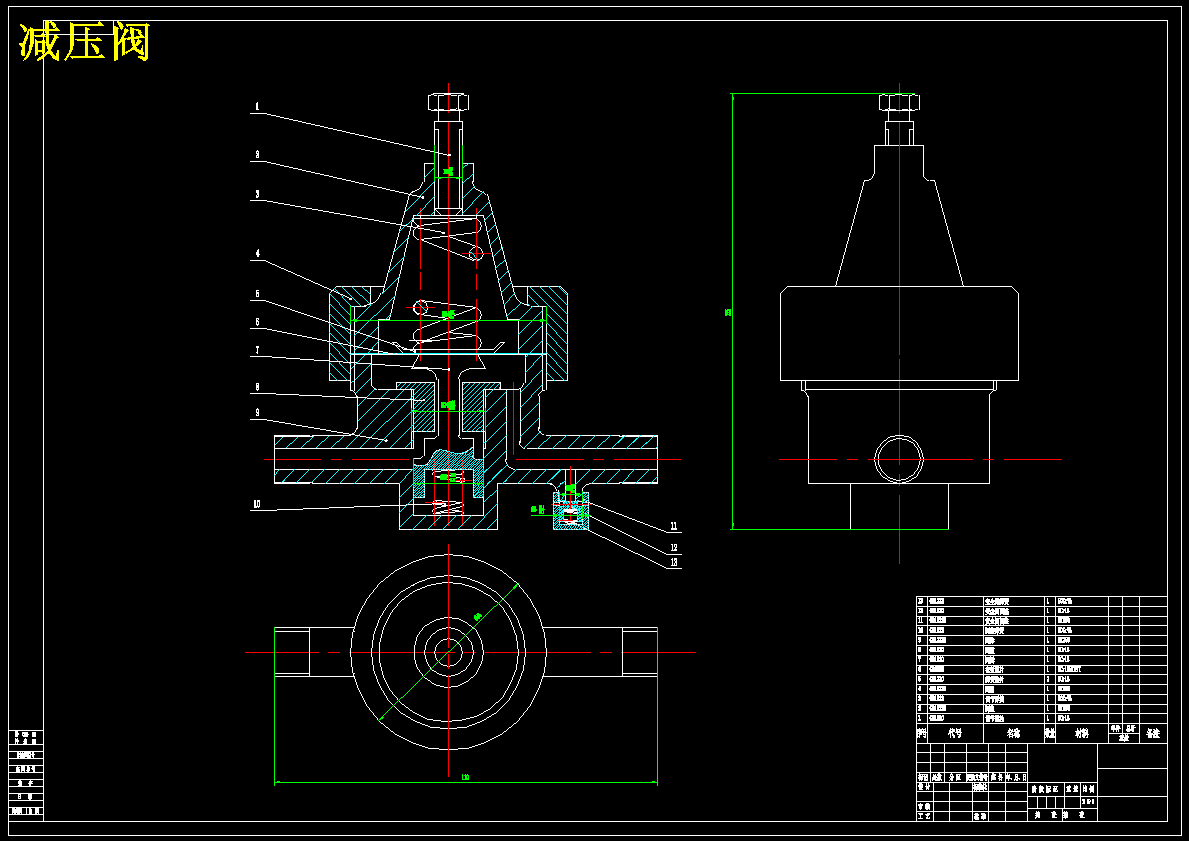
Task: Click the 工艺 cell in title block
Action: coord(924,817)
